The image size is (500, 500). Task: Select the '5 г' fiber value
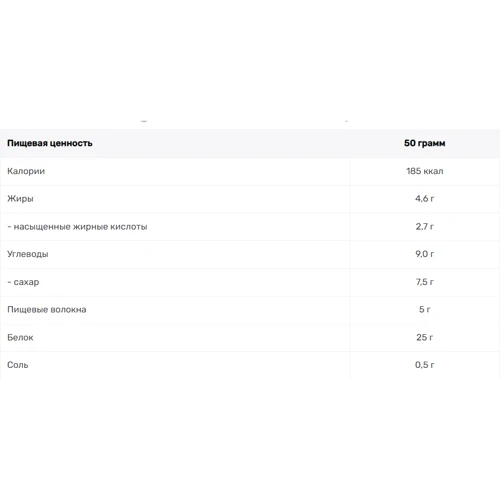[x=424, y=309]
